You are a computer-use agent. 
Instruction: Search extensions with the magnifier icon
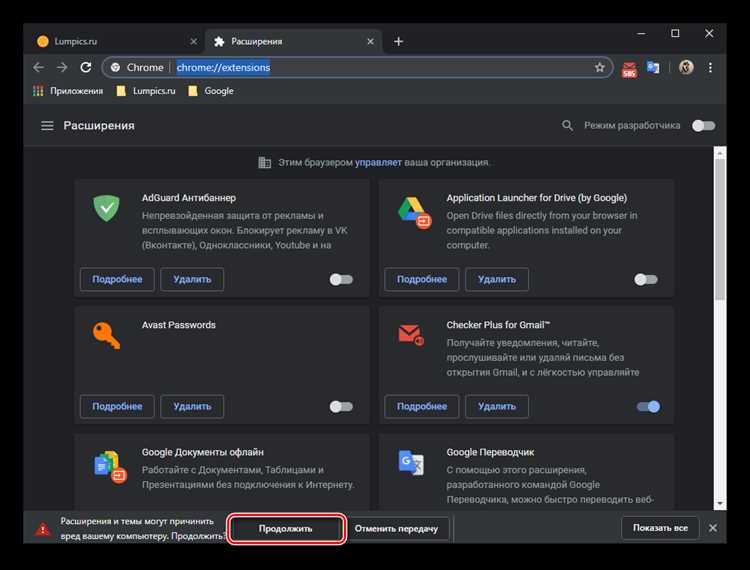pyautogui.click(x=567, y=126)
